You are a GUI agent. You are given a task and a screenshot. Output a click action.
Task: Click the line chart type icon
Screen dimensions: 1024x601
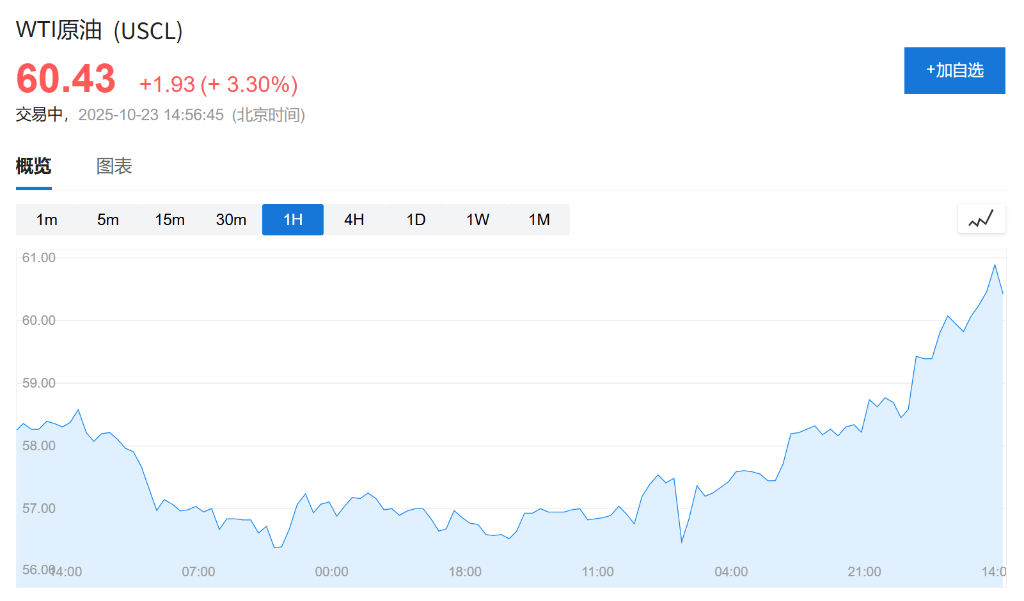pos(980,218)
